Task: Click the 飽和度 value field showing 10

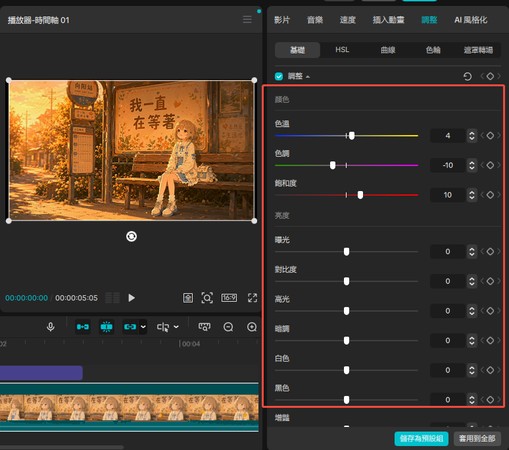Action: tap(448, 195)
